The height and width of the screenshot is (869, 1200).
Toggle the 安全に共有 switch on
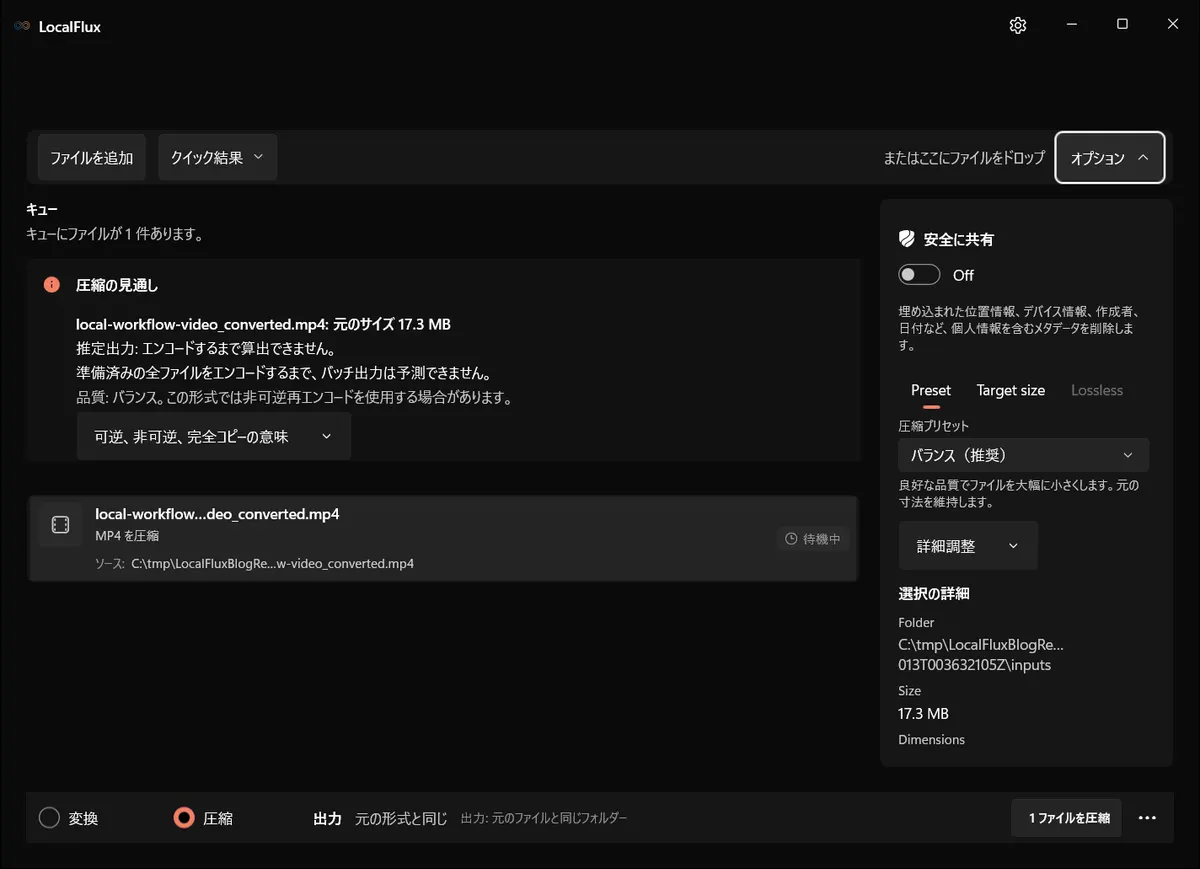pos(919,275)
